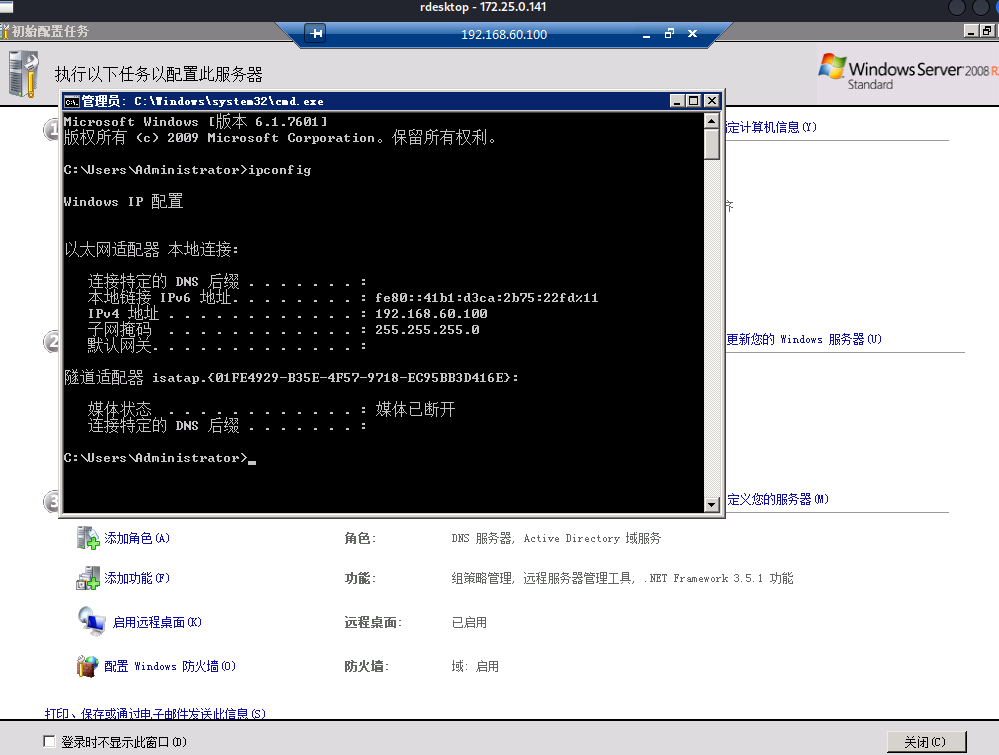999x755 pixels.
Task: Click the Windows Server 2008 logo
Action: pos(908,73)
